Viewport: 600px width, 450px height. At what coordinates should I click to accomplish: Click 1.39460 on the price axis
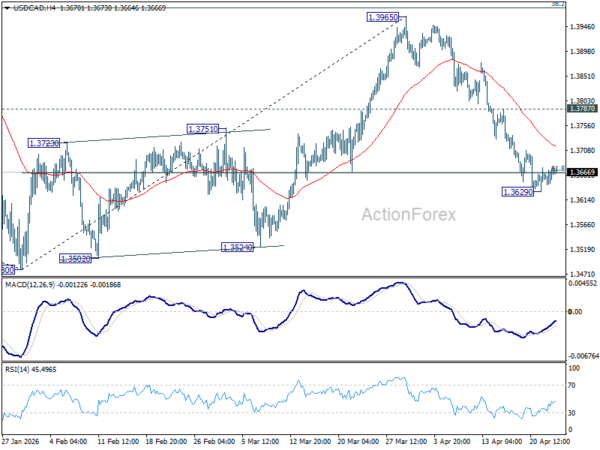point(582,27)
